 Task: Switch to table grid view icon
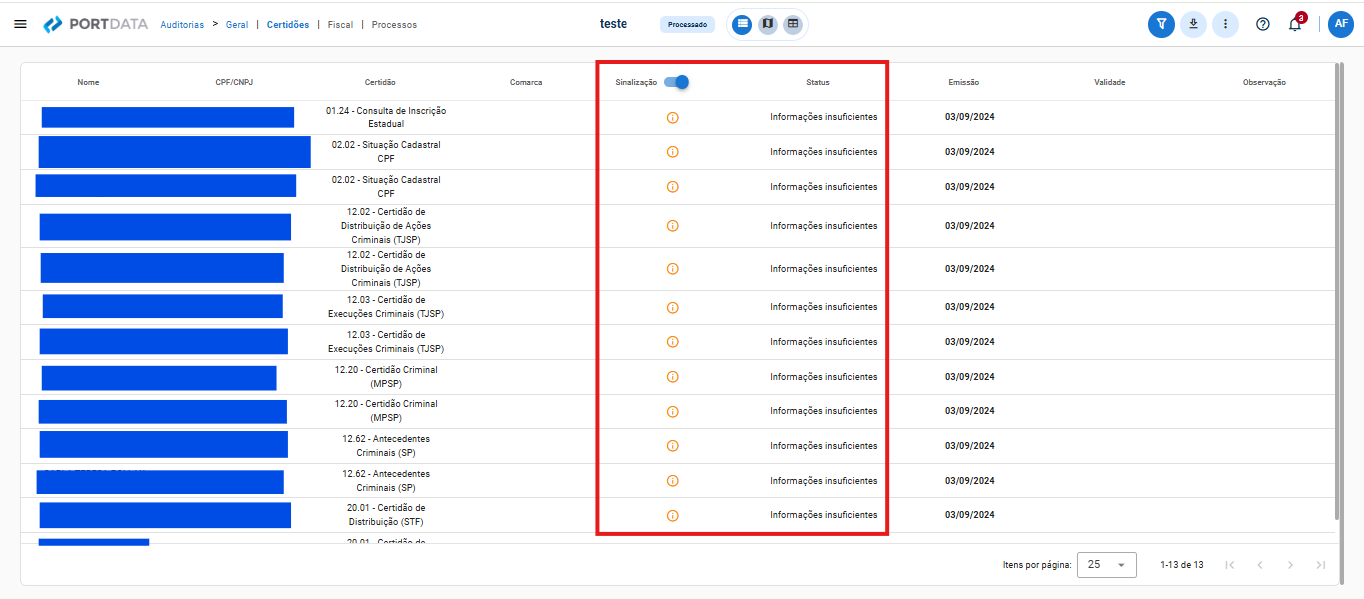792,24
